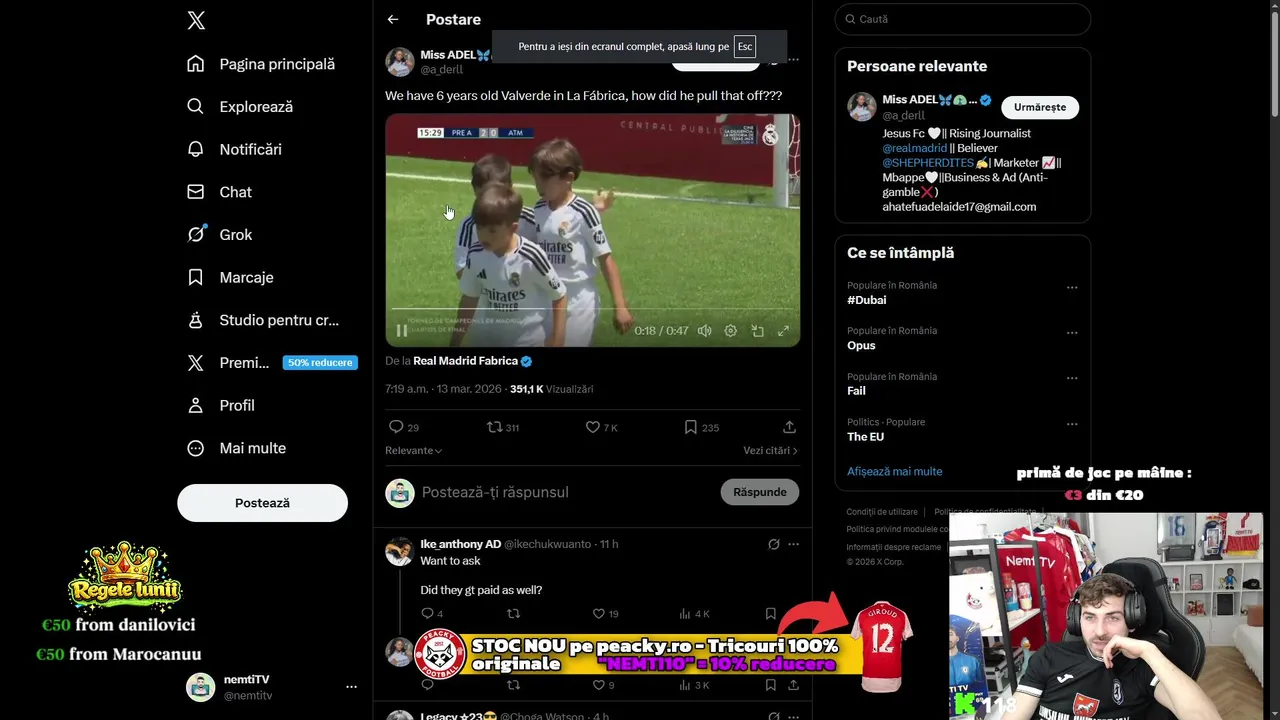
Task: Click Afișează mai multe link
Action: 895,471
